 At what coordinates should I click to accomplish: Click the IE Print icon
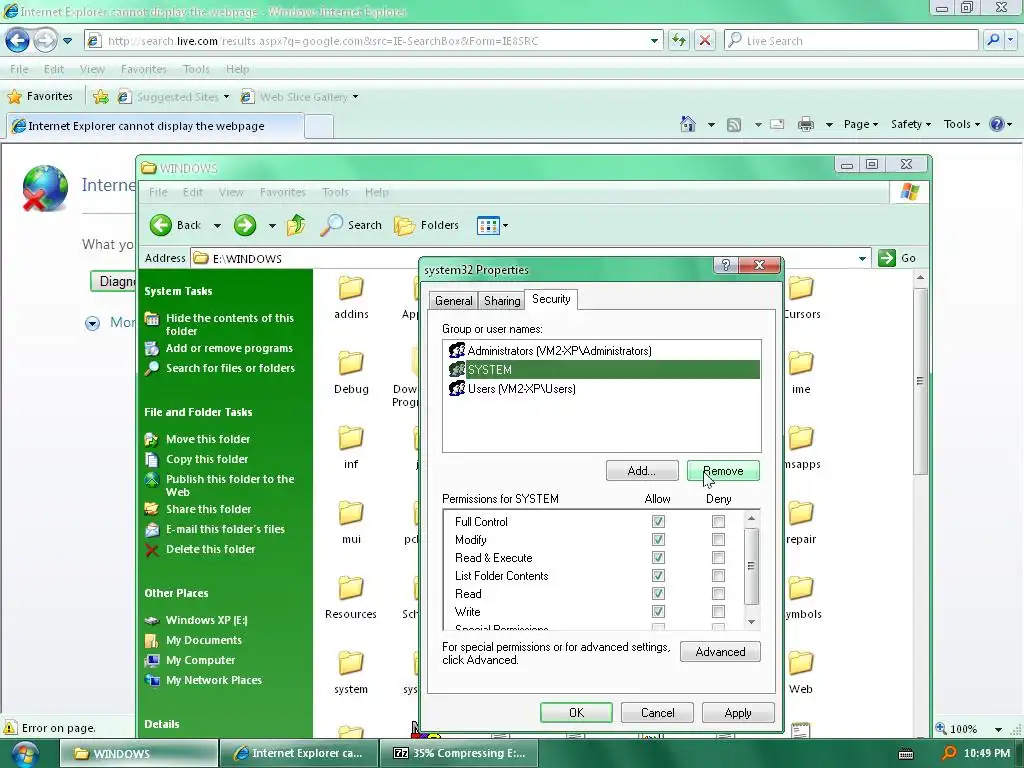[806, 124]
